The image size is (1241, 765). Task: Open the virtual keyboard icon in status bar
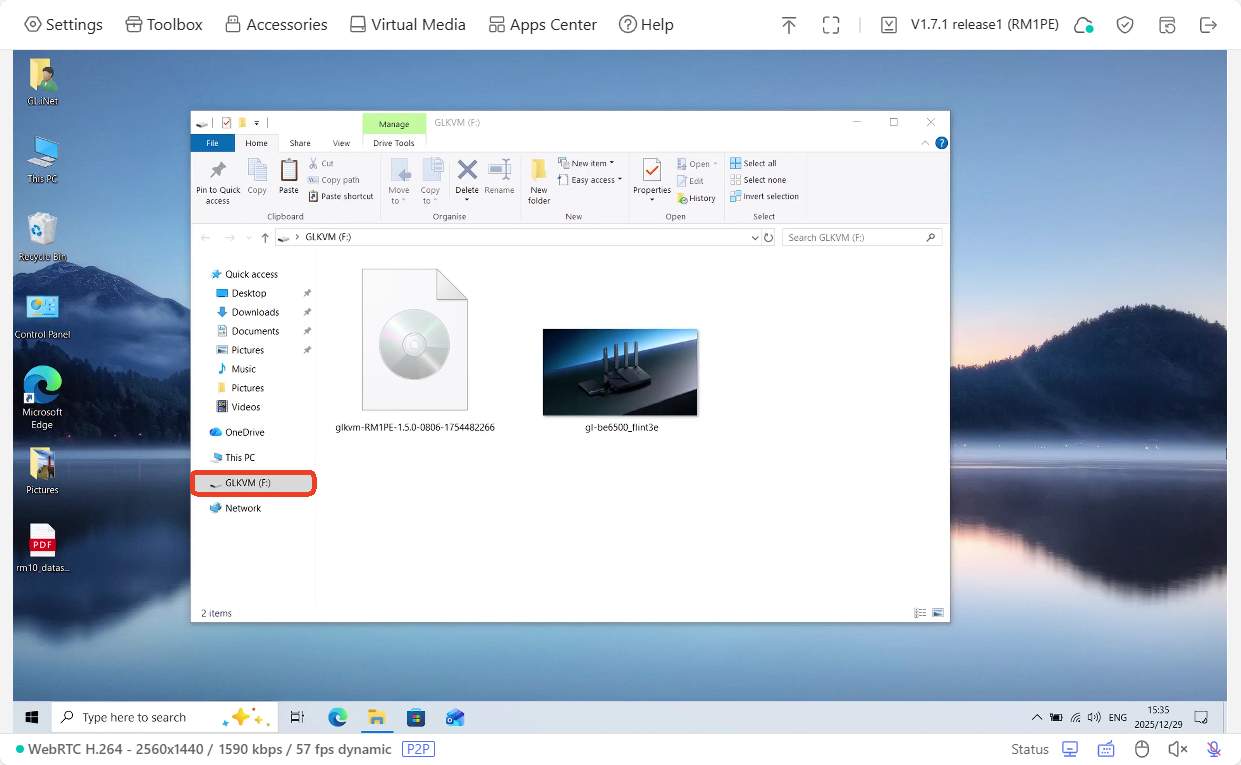pyautogui.click(x=1105, y=748)
